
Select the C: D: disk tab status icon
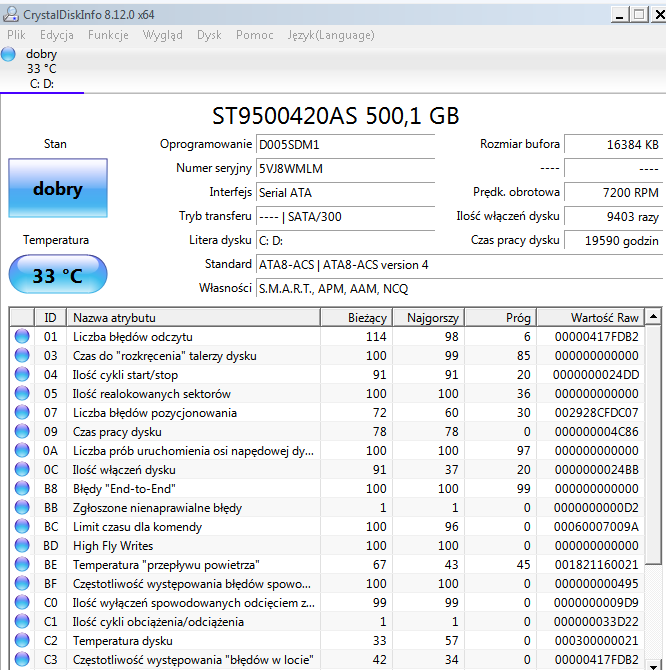8,54
